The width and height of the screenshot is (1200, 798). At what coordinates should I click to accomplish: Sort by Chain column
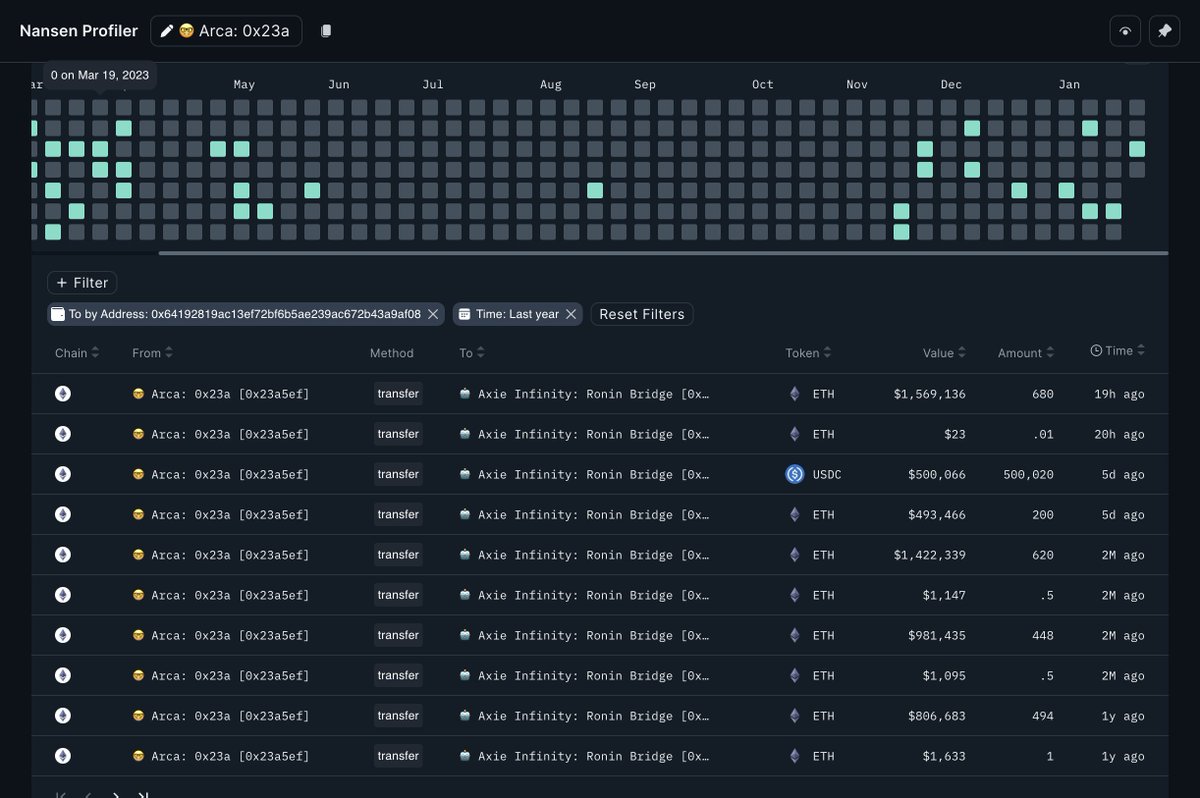click(77, 353)
